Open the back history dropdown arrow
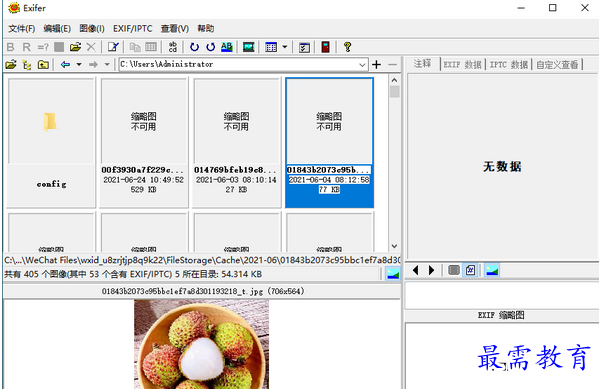 (79, 64)
